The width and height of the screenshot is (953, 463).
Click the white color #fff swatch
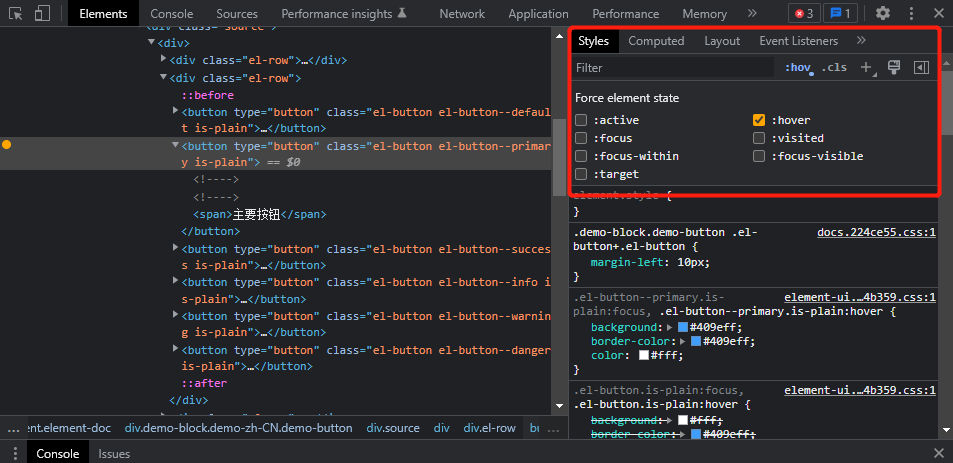click(644, 355)
